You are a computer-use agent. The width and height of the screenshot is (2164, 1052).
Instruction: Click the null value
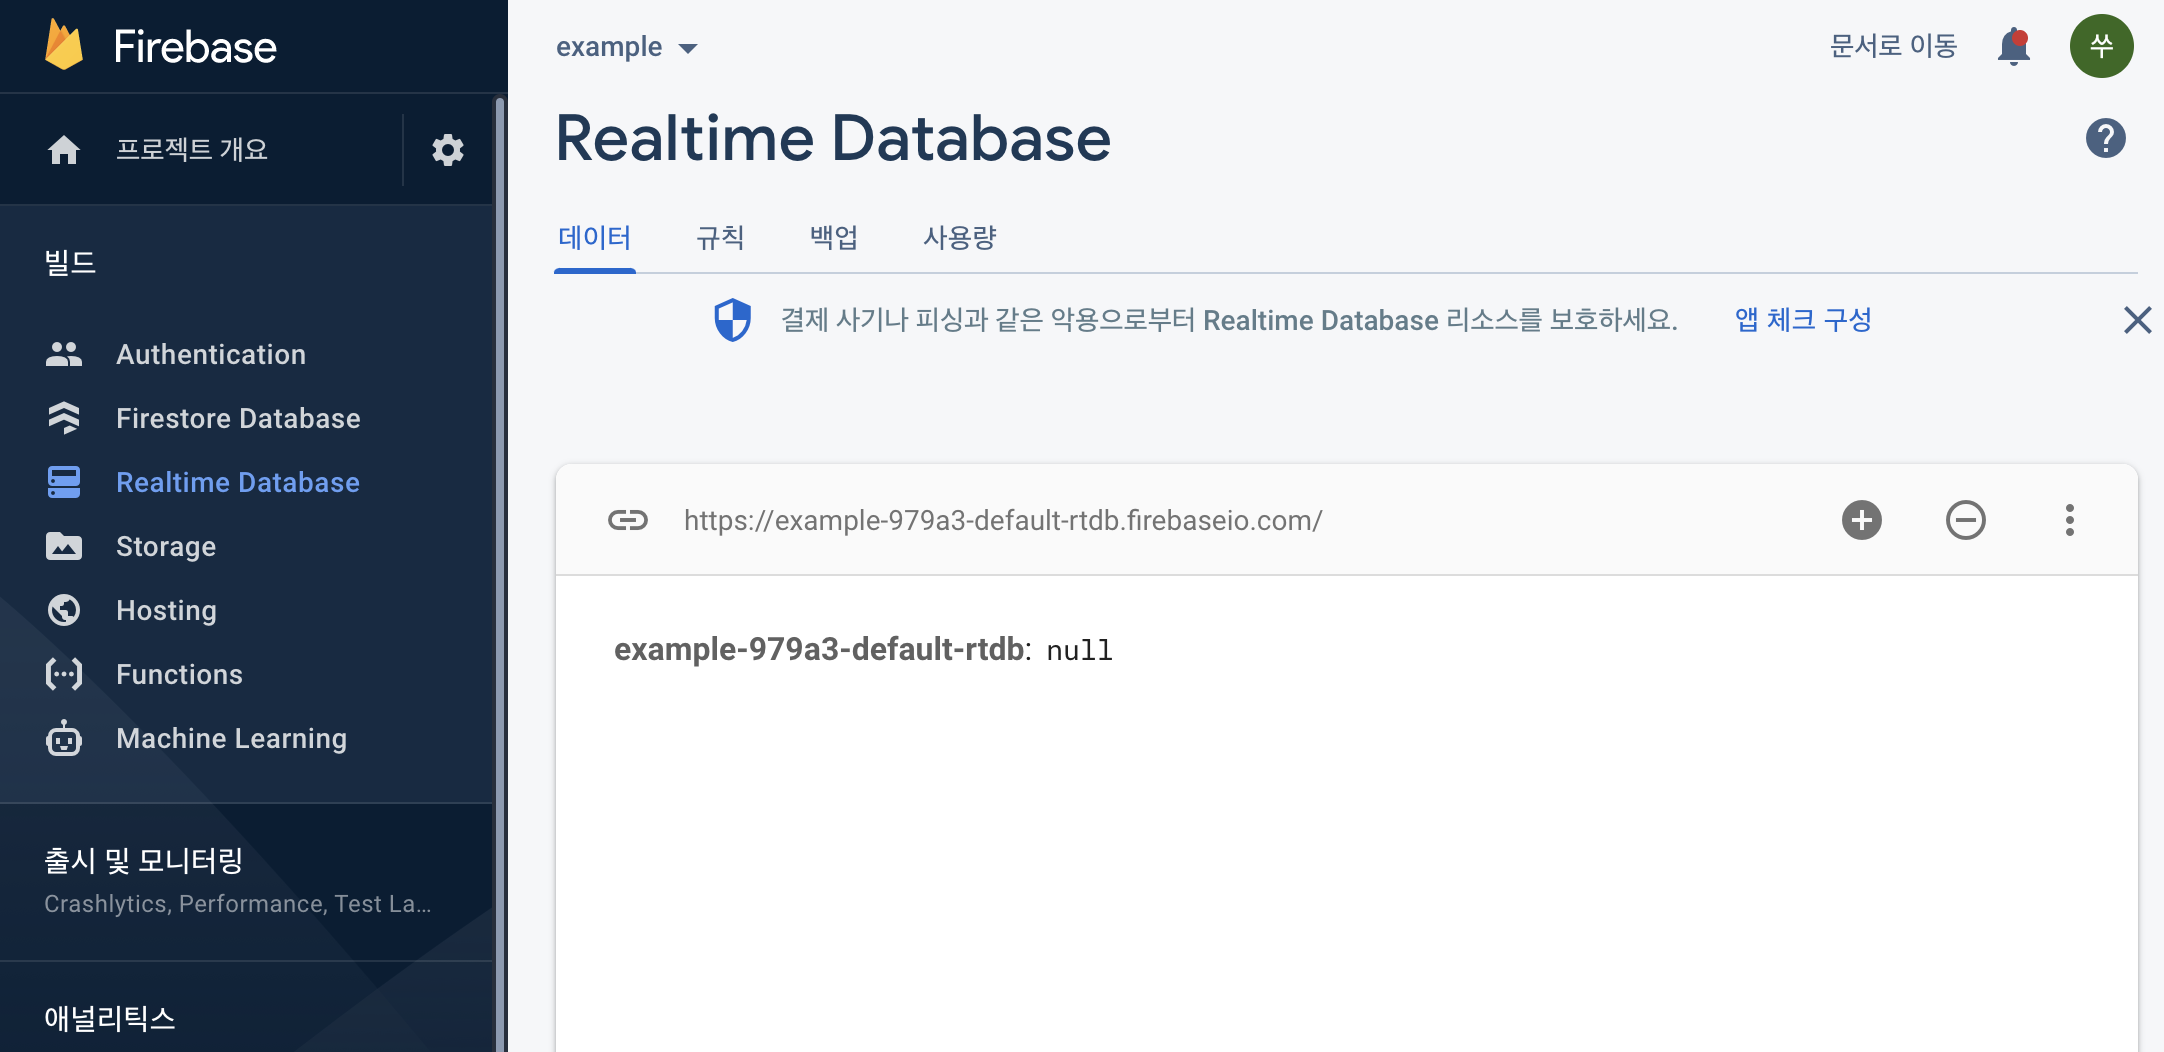pyautogui.click(x=1079, y=650)
